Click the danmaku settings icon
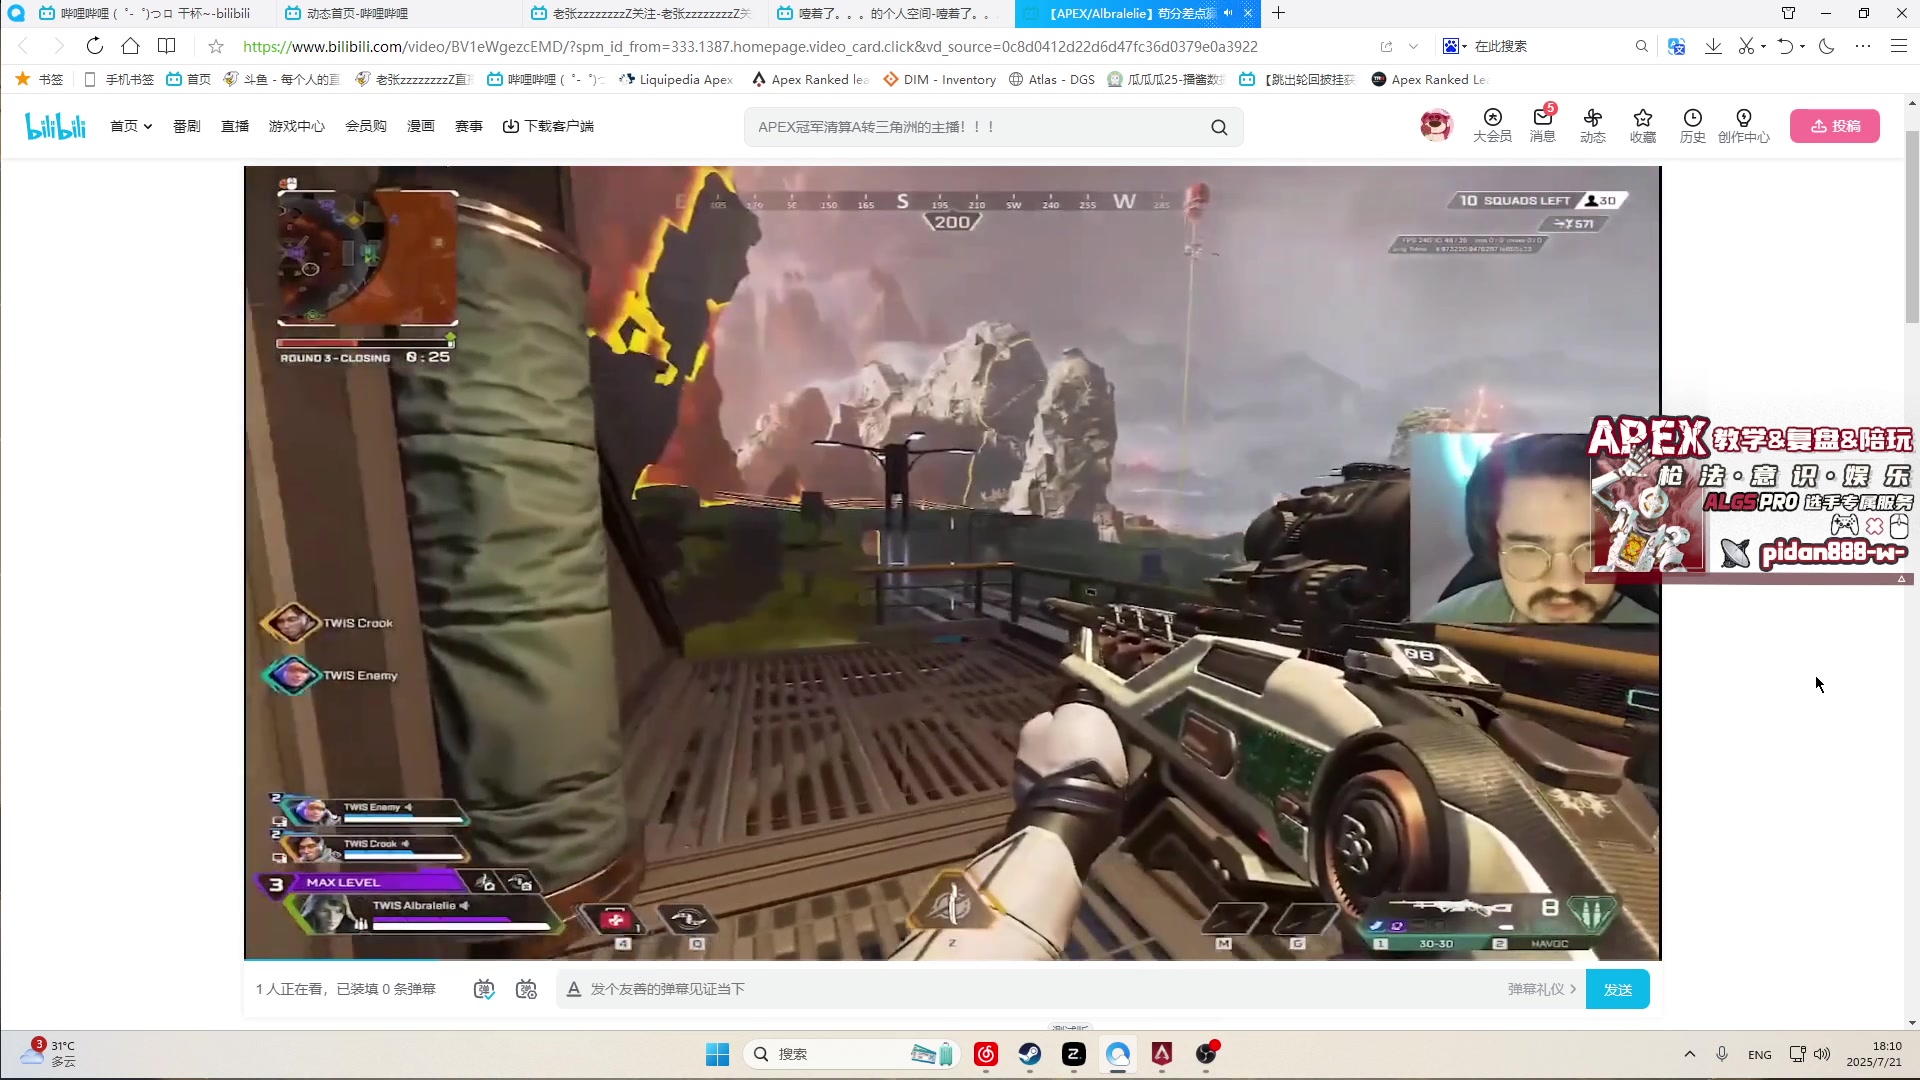The image size is (1920, 1080). (526, 989)
